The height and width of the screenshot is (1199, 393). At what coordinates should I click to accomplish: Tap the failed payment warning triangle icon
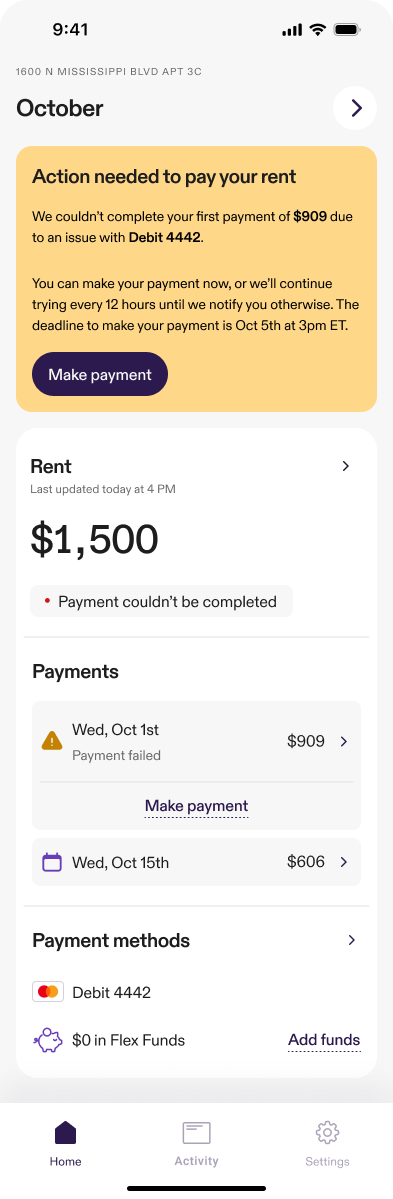click(51, 740)
